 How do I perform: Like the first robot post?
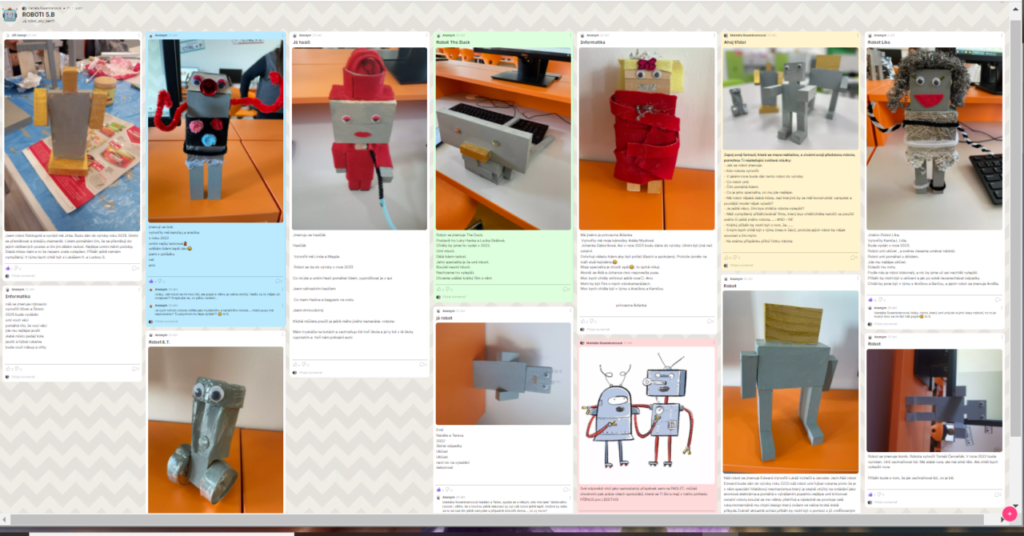coord(9,268)
